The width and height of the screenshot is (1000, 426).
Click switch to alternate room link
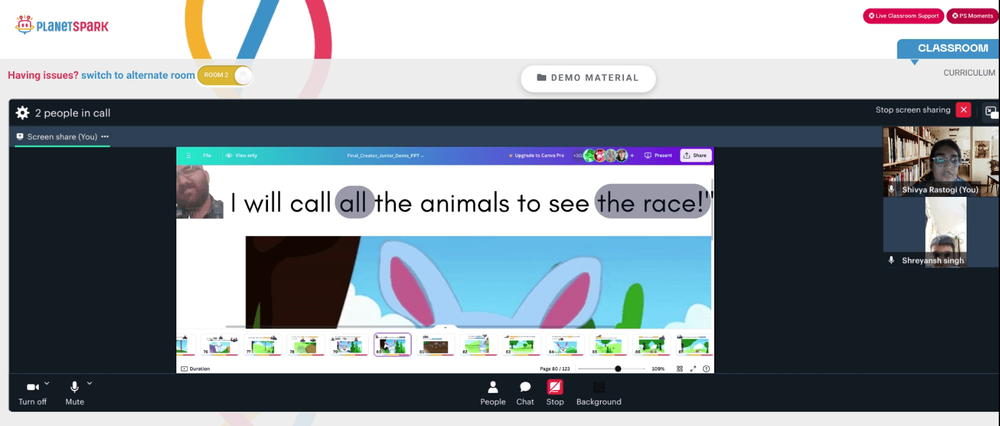tap(138, 75)
